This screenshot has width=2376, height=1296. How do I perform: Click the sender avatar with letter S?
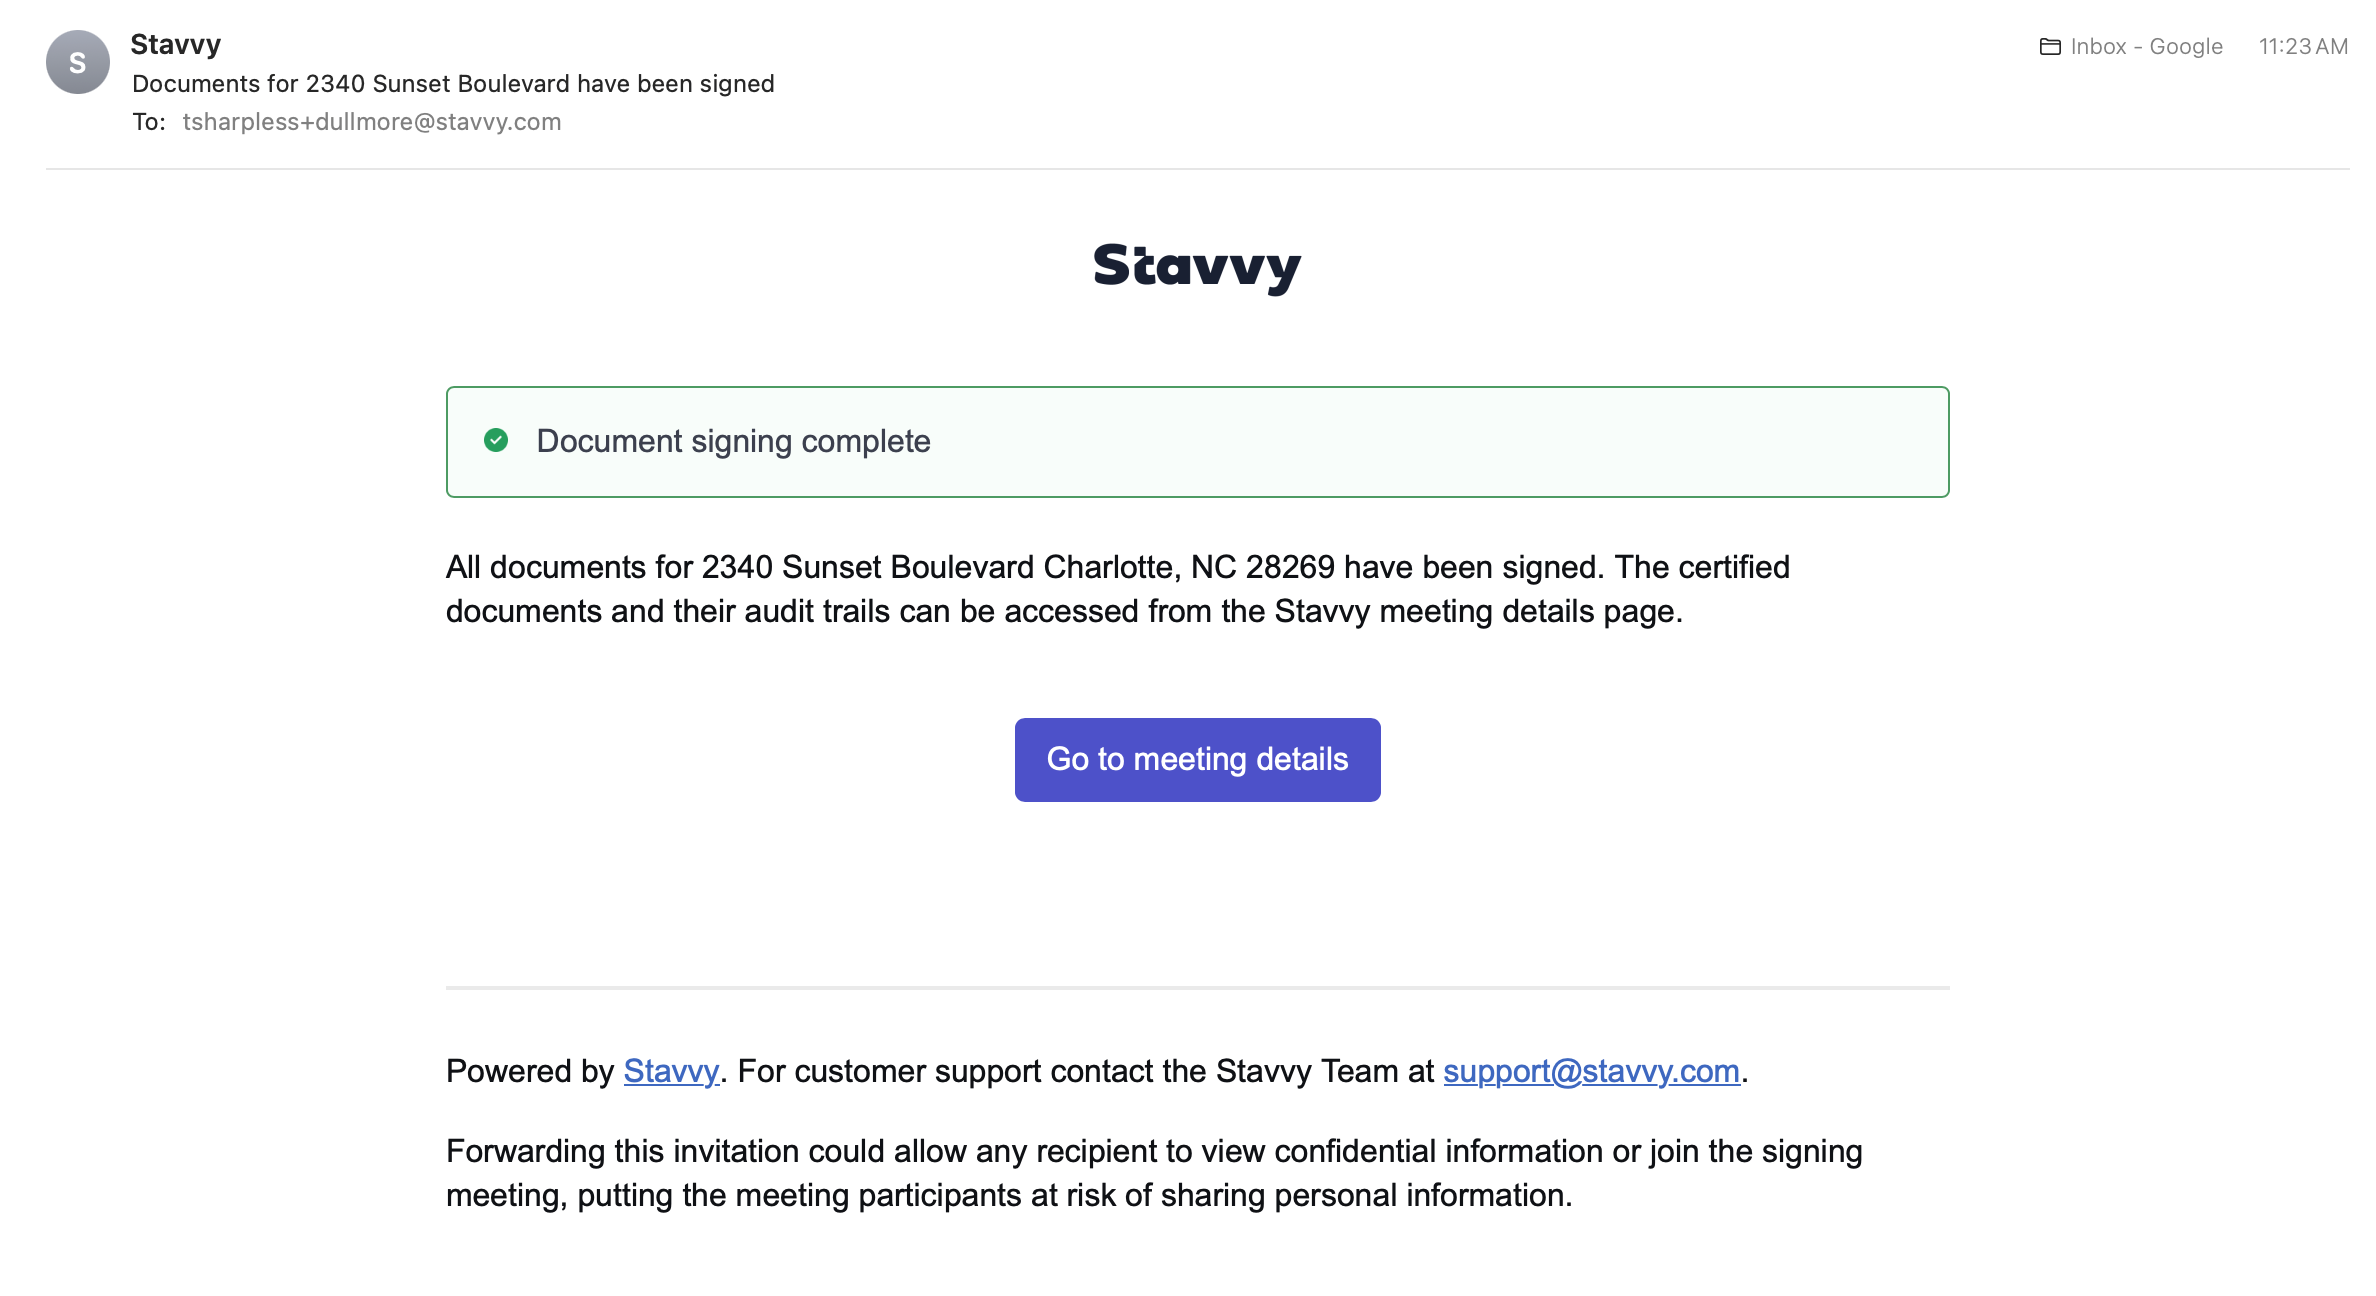coord(78,62)
